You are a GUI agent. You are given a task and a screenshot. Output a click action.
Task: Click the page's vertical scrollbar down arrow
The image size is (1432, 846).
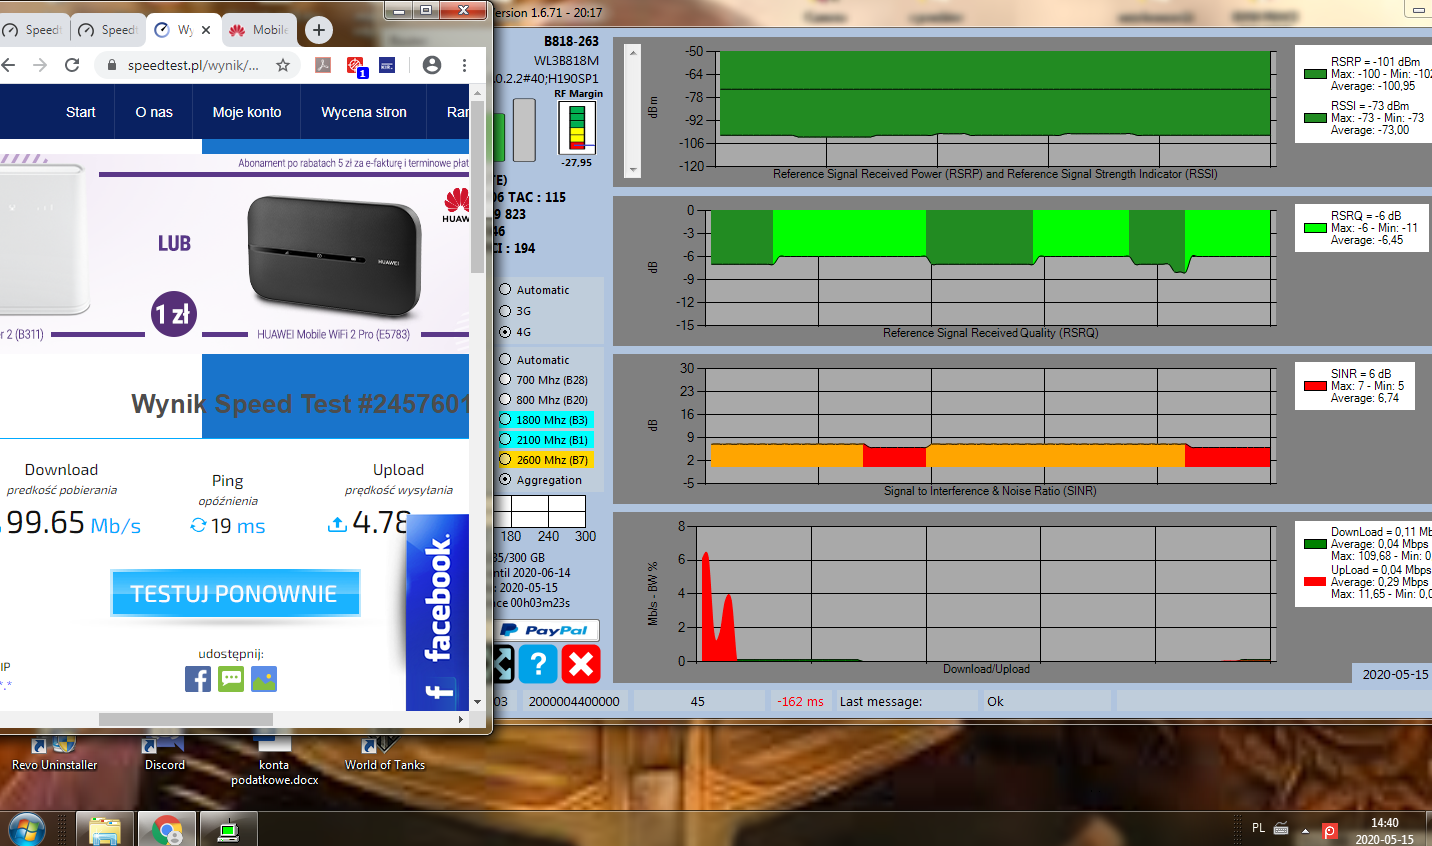point(477,702)
